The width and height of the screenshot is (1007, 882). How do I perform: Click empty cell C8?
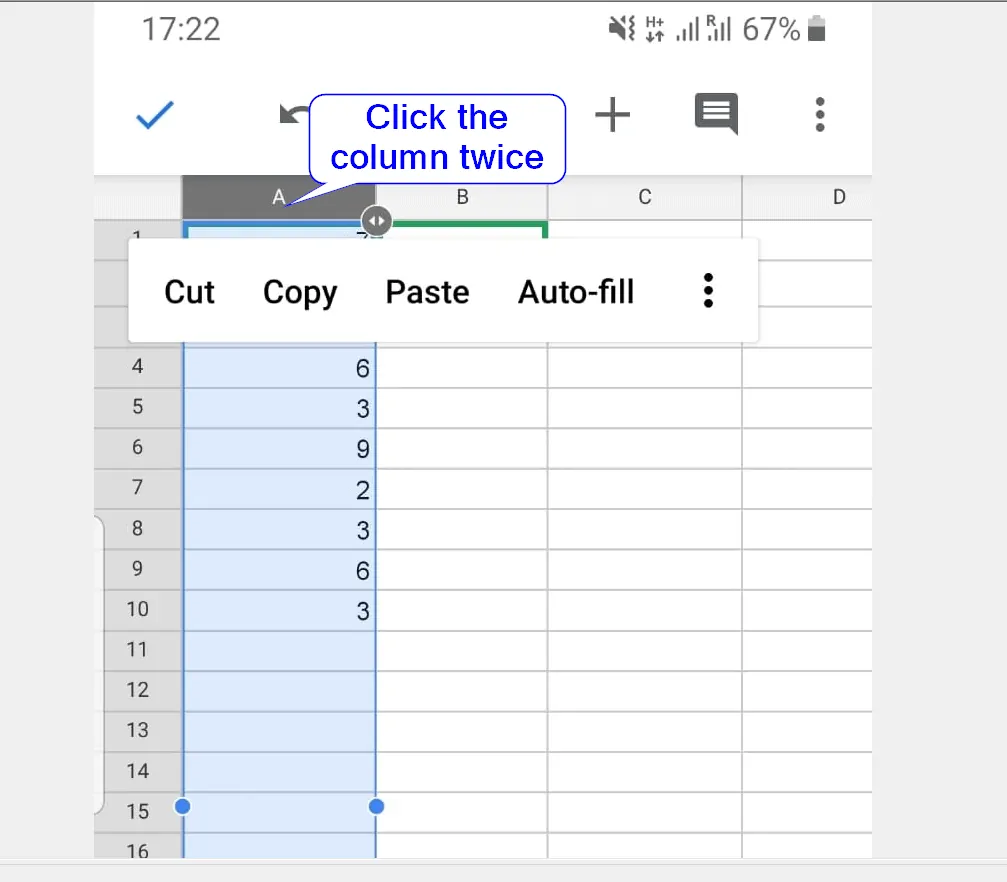tap(645, 529)
